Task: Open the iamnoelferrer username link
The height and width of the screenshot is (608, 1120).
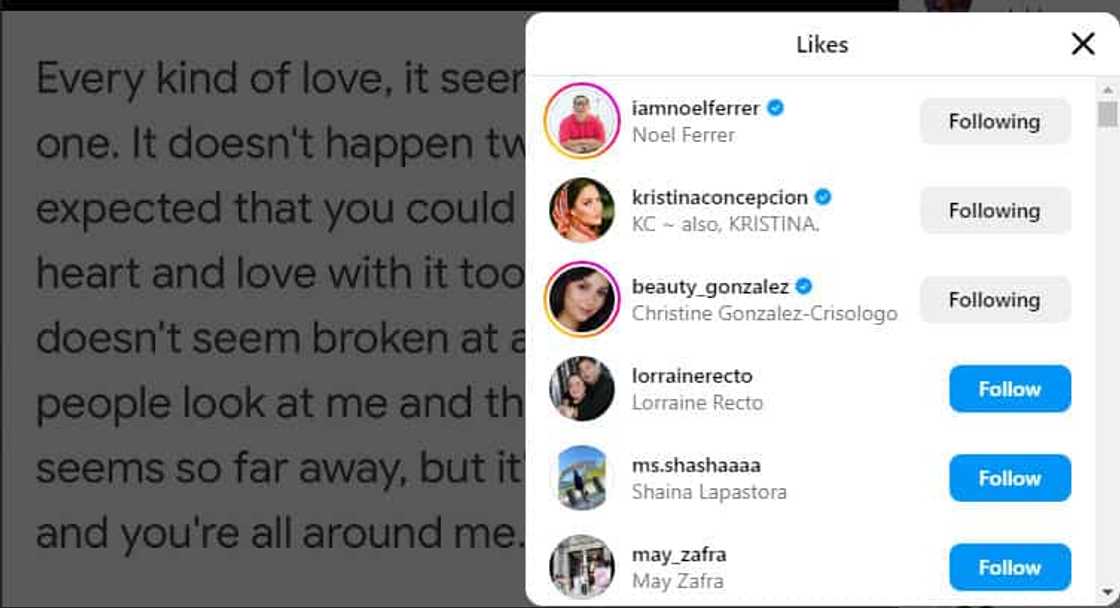Action: pos(696,108)
